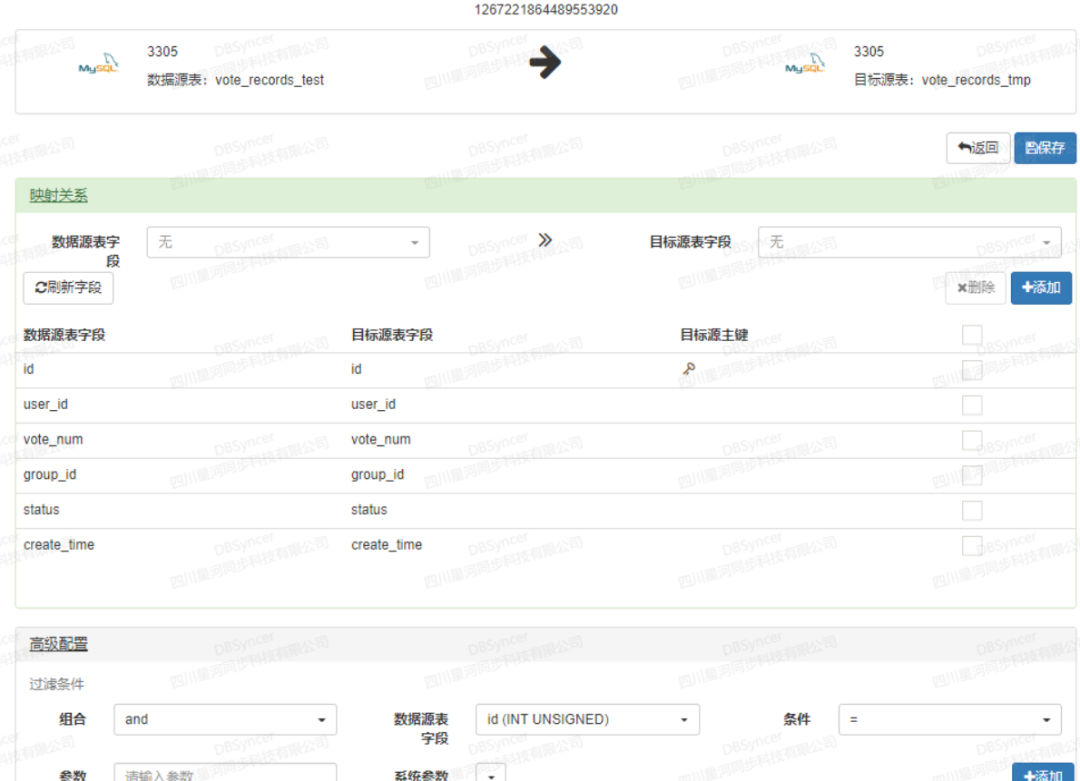Click the ID number 1267221864489553920
This screenshot has width=1080, height=781.
click(x=546, y=10)
